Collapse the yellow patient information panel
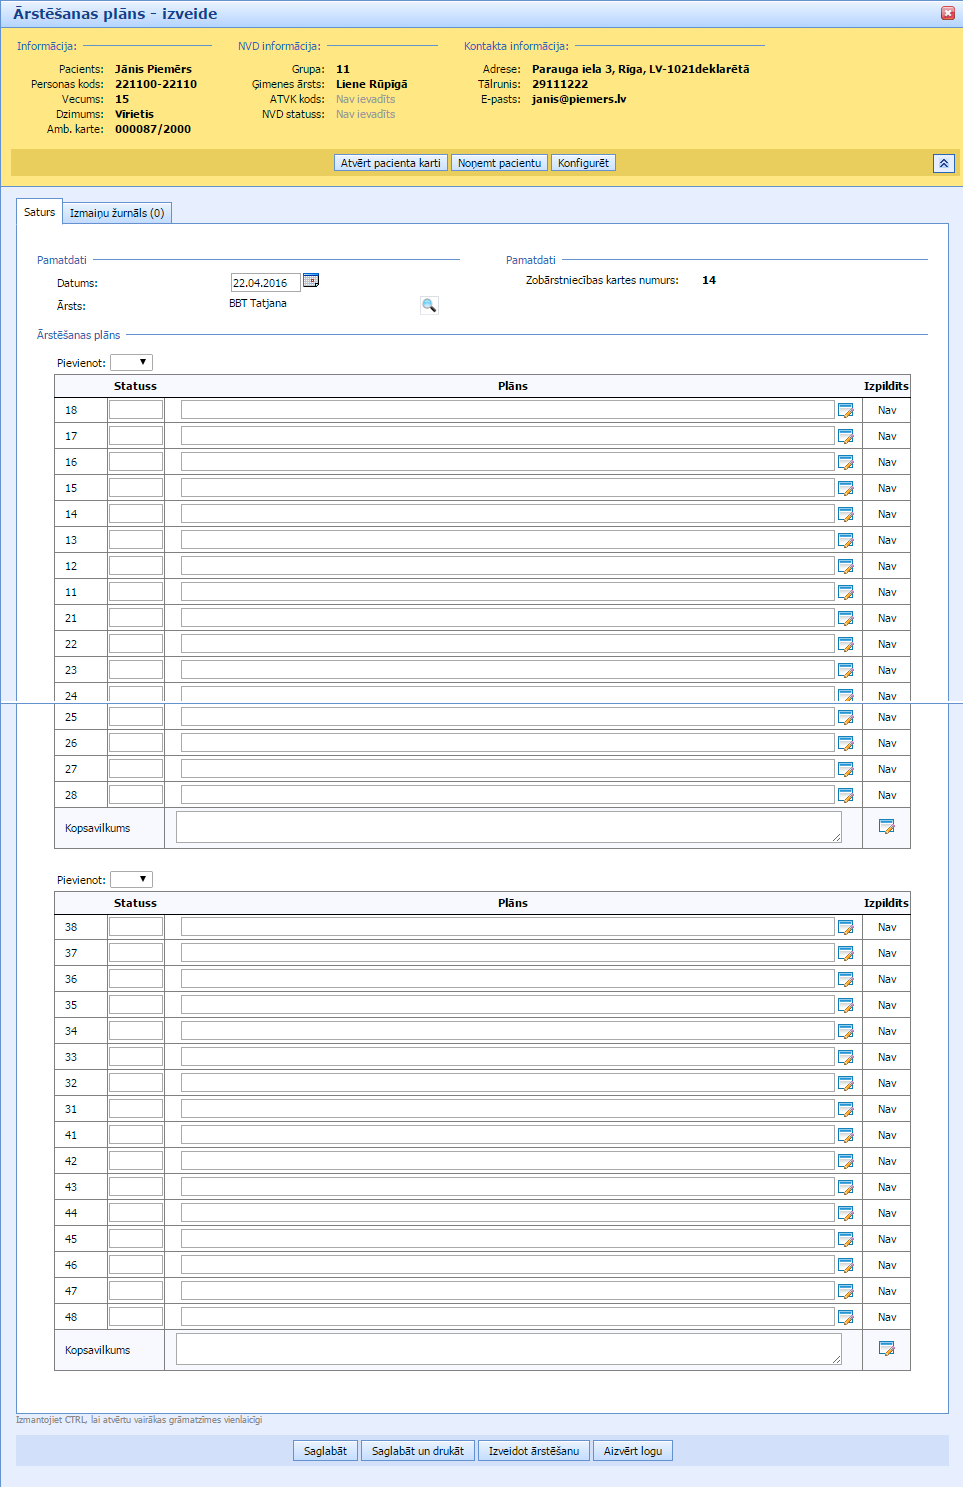Screen dimensions: 963x1487 [x=943, y=163]
